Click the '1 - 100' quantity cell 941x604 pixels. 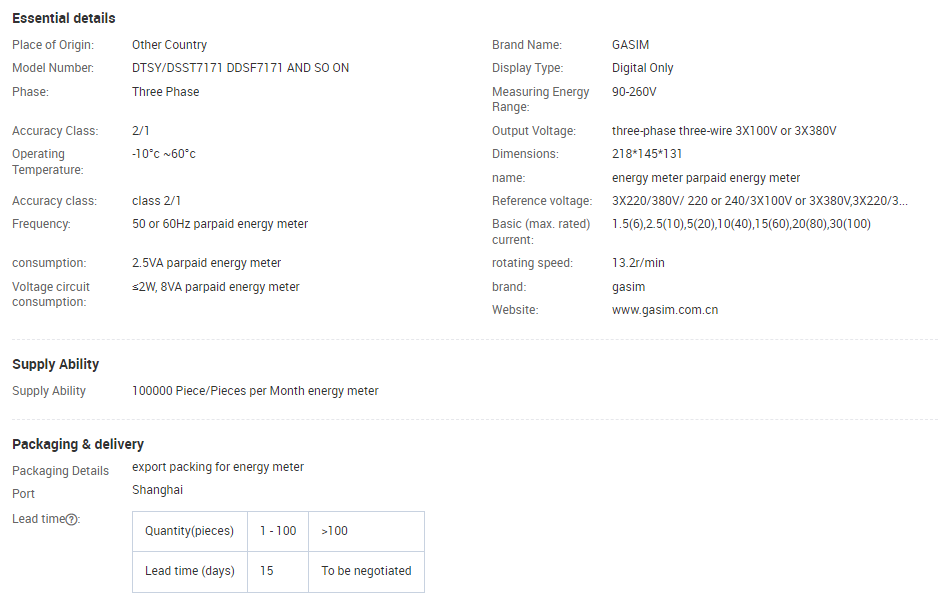click(278, 531)
